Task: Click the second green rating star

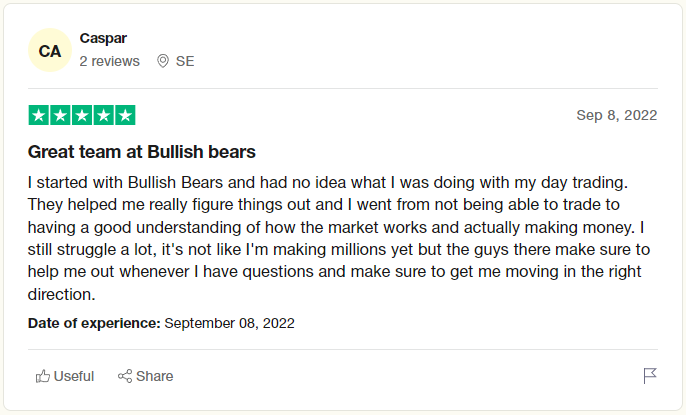Action: 60,115
